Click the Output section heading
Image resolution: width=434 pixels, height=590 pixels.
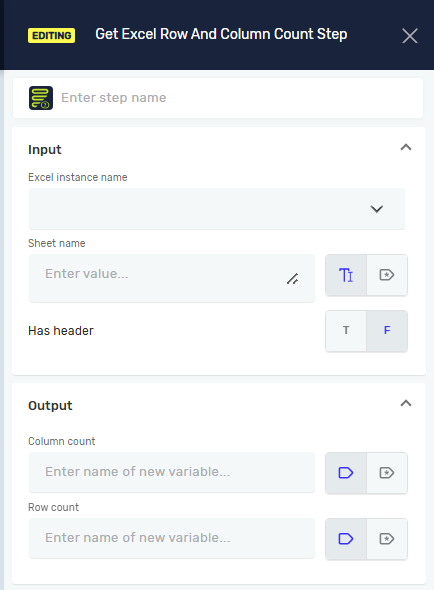click(x=50, y=406)
